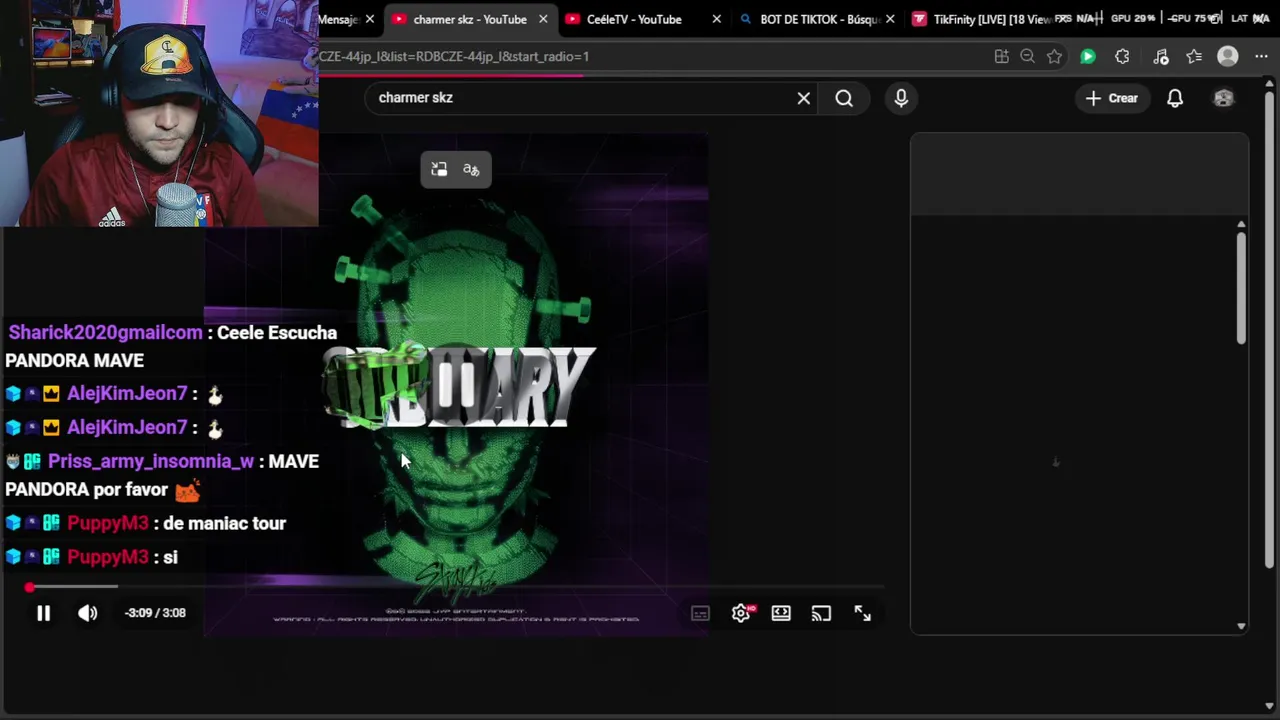Switch to the BOT DE TIKTOK search tab
This screenshot has height=720, width=1280.
point(818,19)
